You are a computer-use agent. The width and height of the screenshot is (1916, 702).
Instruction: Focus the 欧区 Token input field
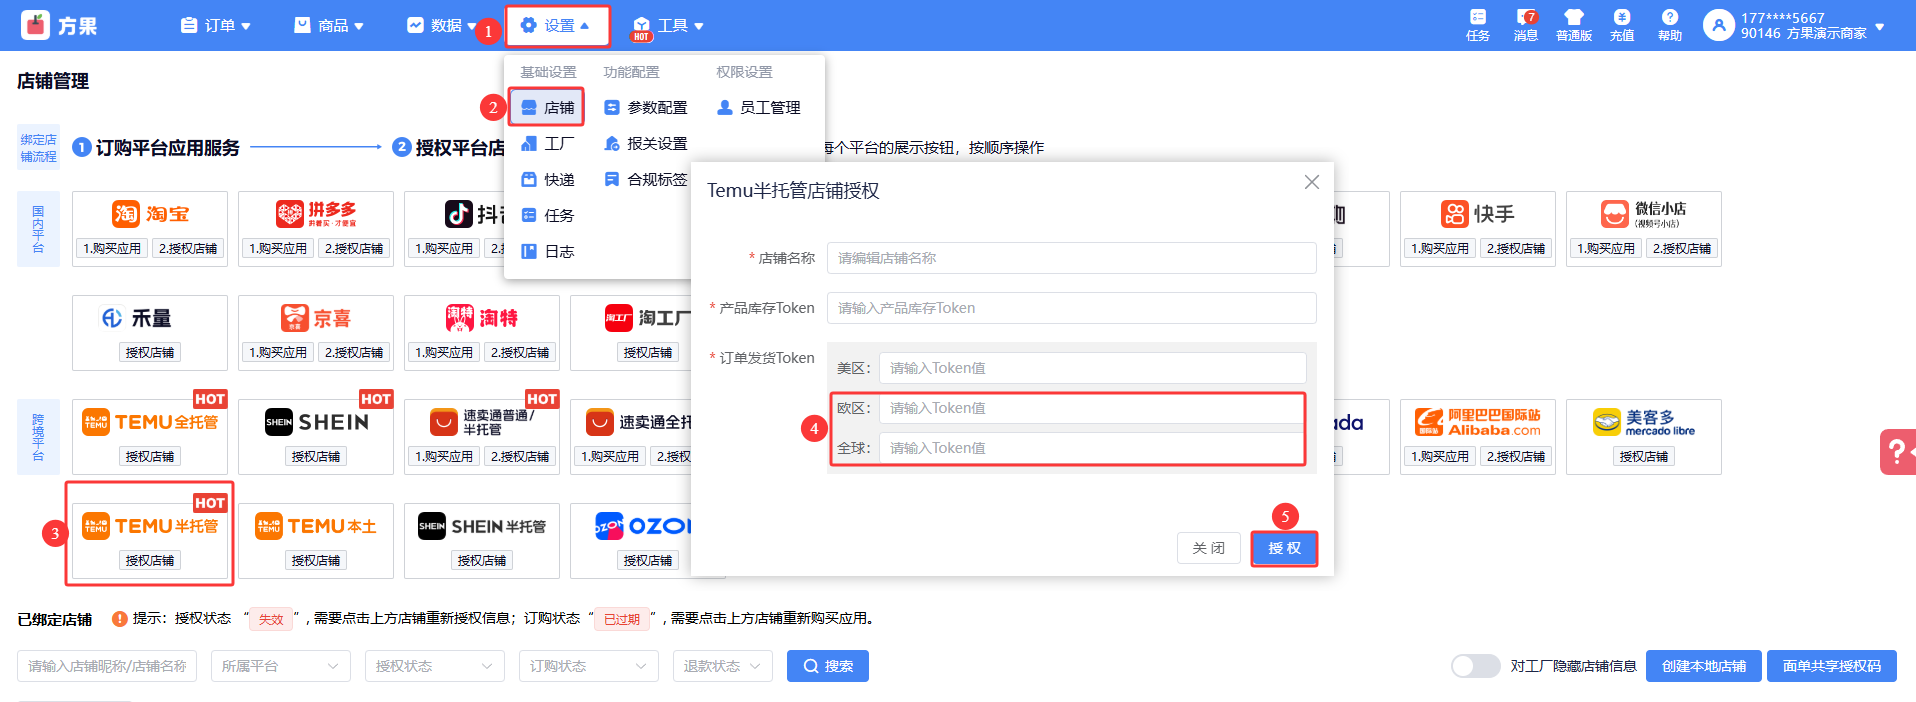click(x=1092, y=408)
